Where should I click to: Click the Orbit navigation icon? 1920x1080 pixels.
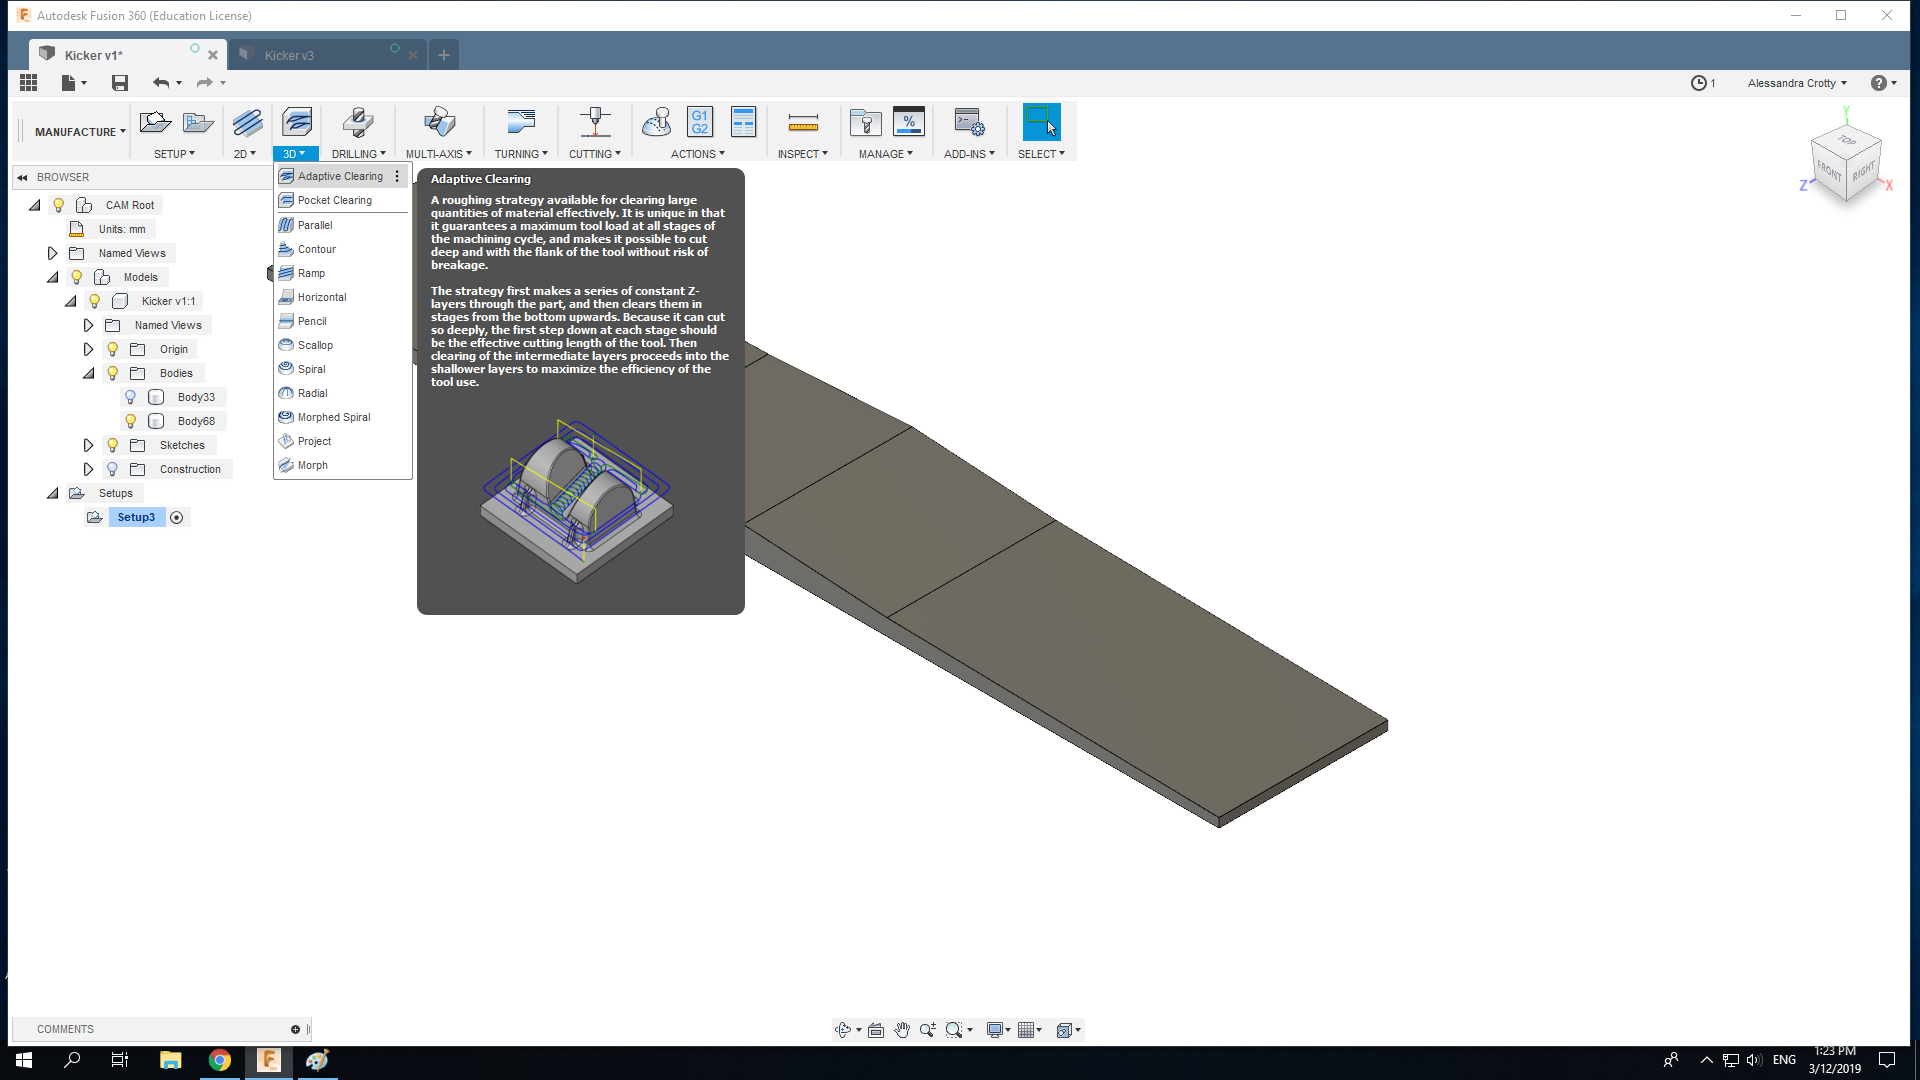[843, 1030]
